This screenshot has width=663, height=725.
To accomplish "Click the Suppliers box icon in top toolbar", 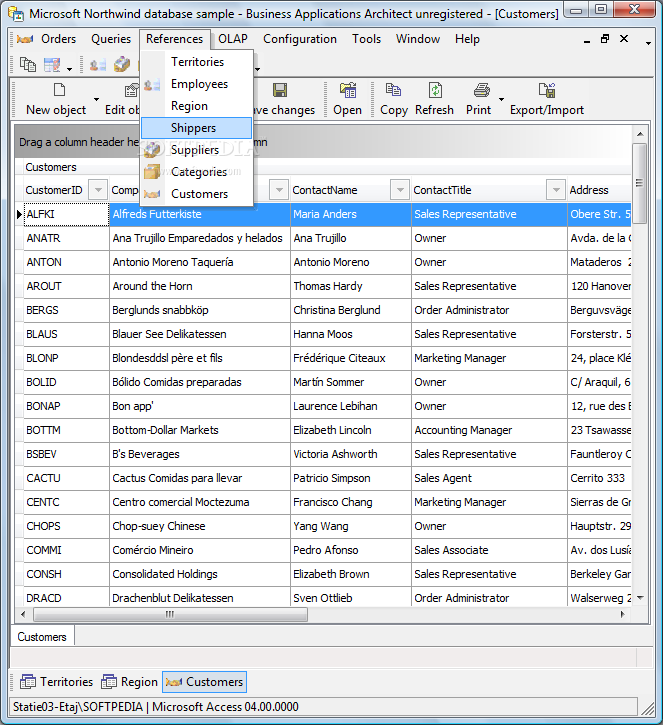I will tap(122, 64).
